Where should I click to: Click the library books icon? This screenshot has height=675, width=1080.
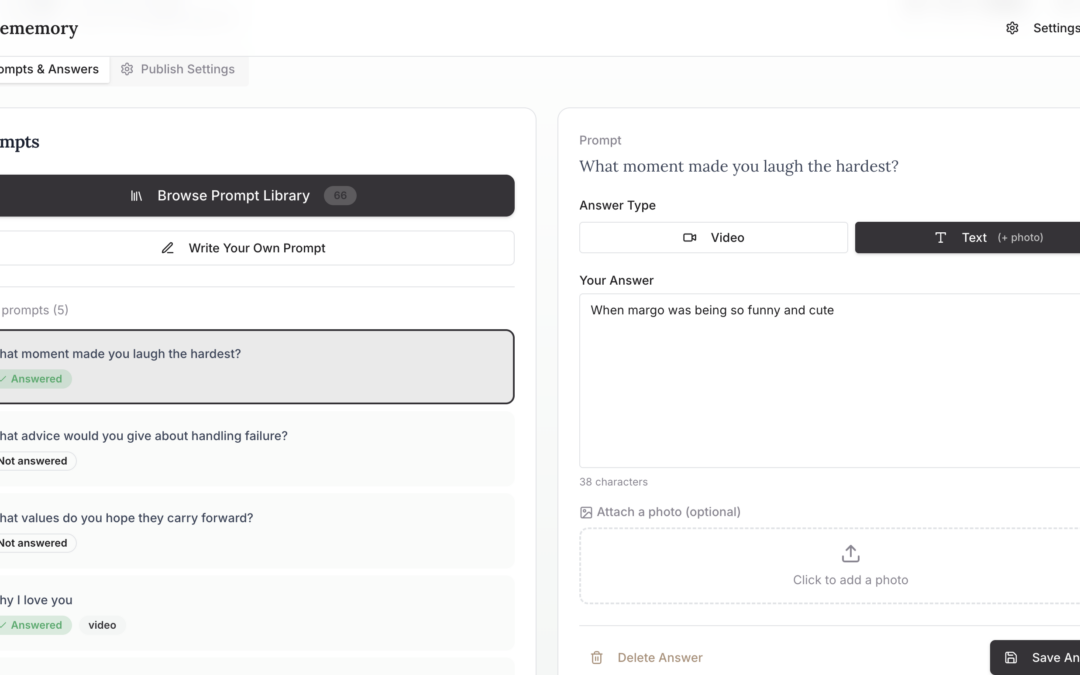coord(137,196)
